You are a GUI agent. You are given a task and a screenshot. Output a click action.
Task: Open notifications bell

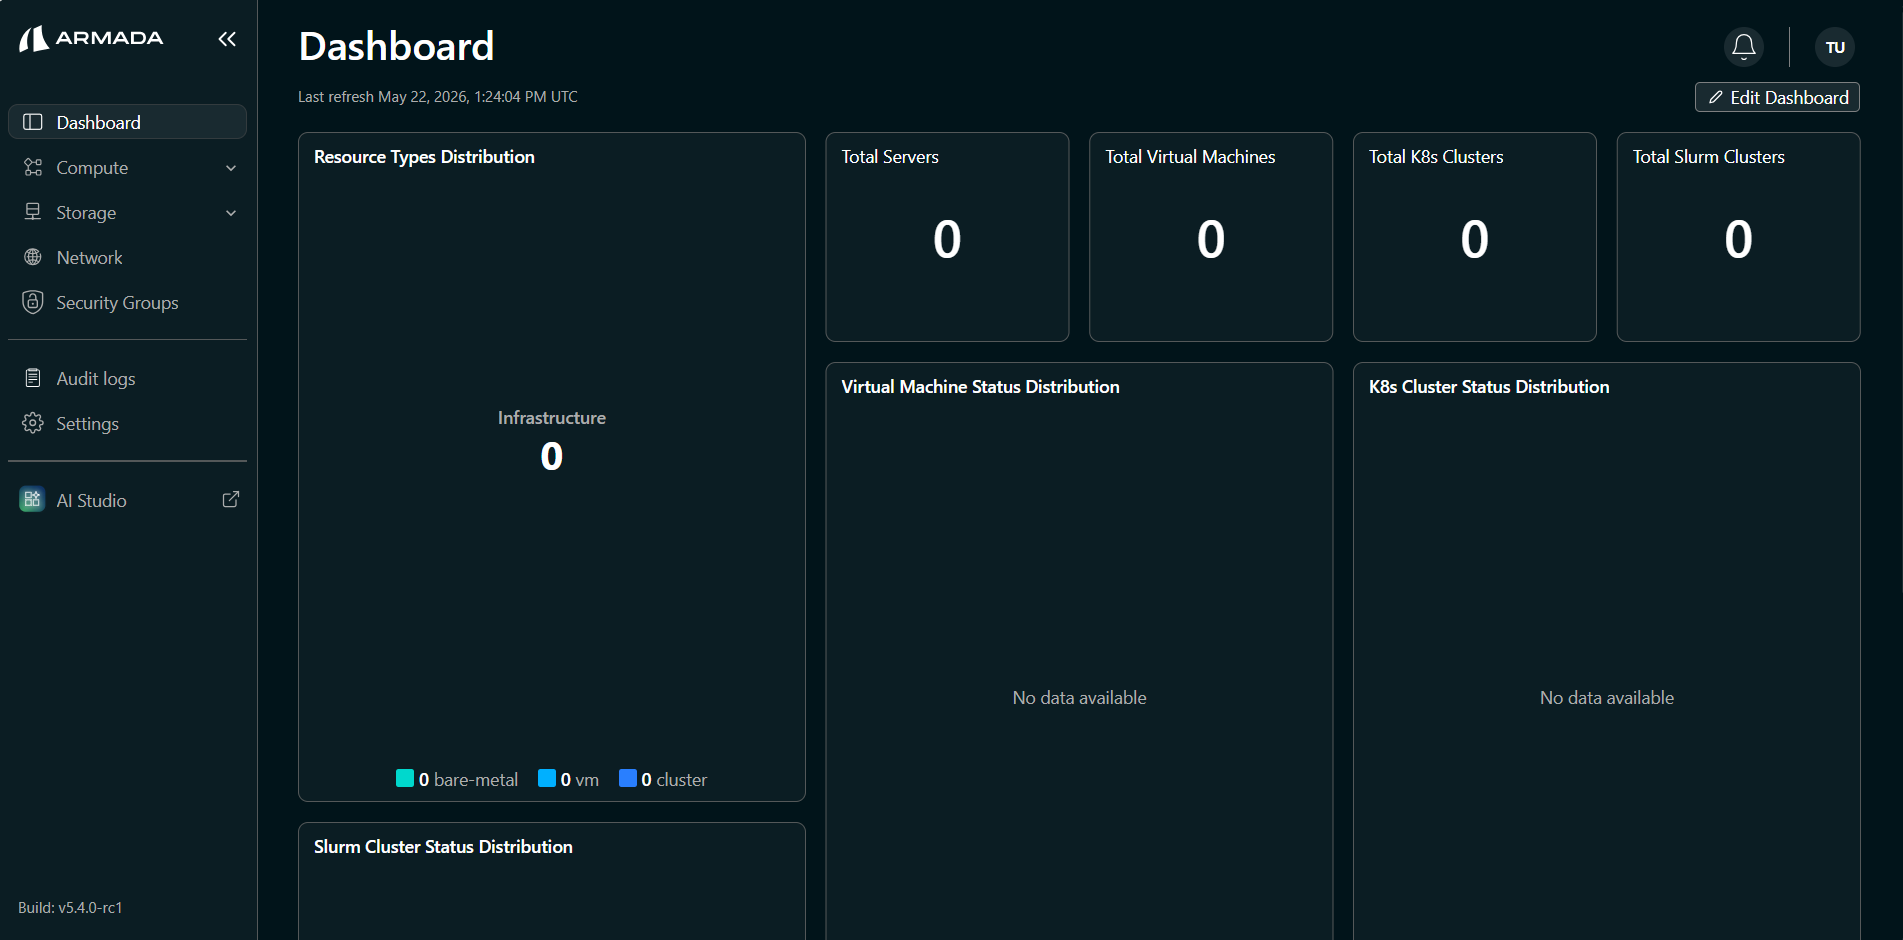(1744, 46)
